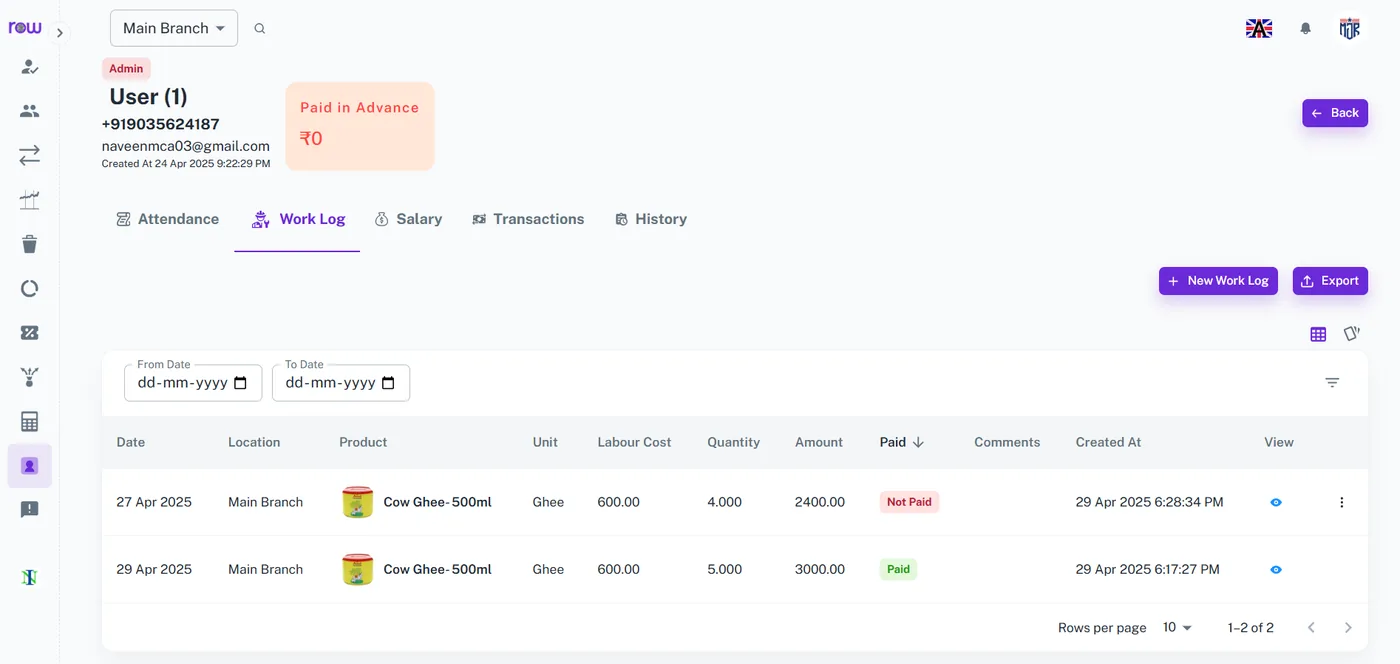Open the trash bin sidebar icon
1400x664 pixels.
point(30,244)
